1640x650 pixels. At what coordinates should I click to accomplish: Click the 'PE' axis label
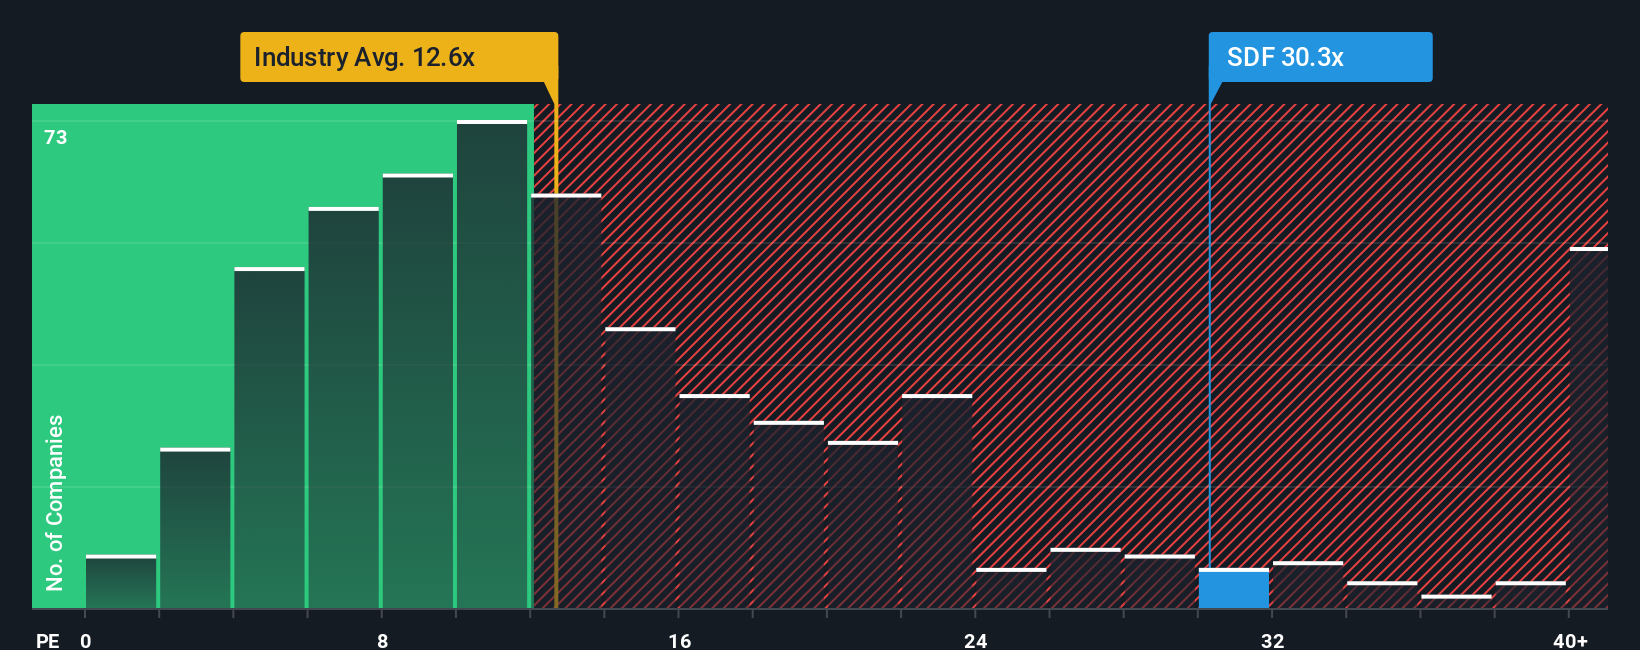point(47,640)
